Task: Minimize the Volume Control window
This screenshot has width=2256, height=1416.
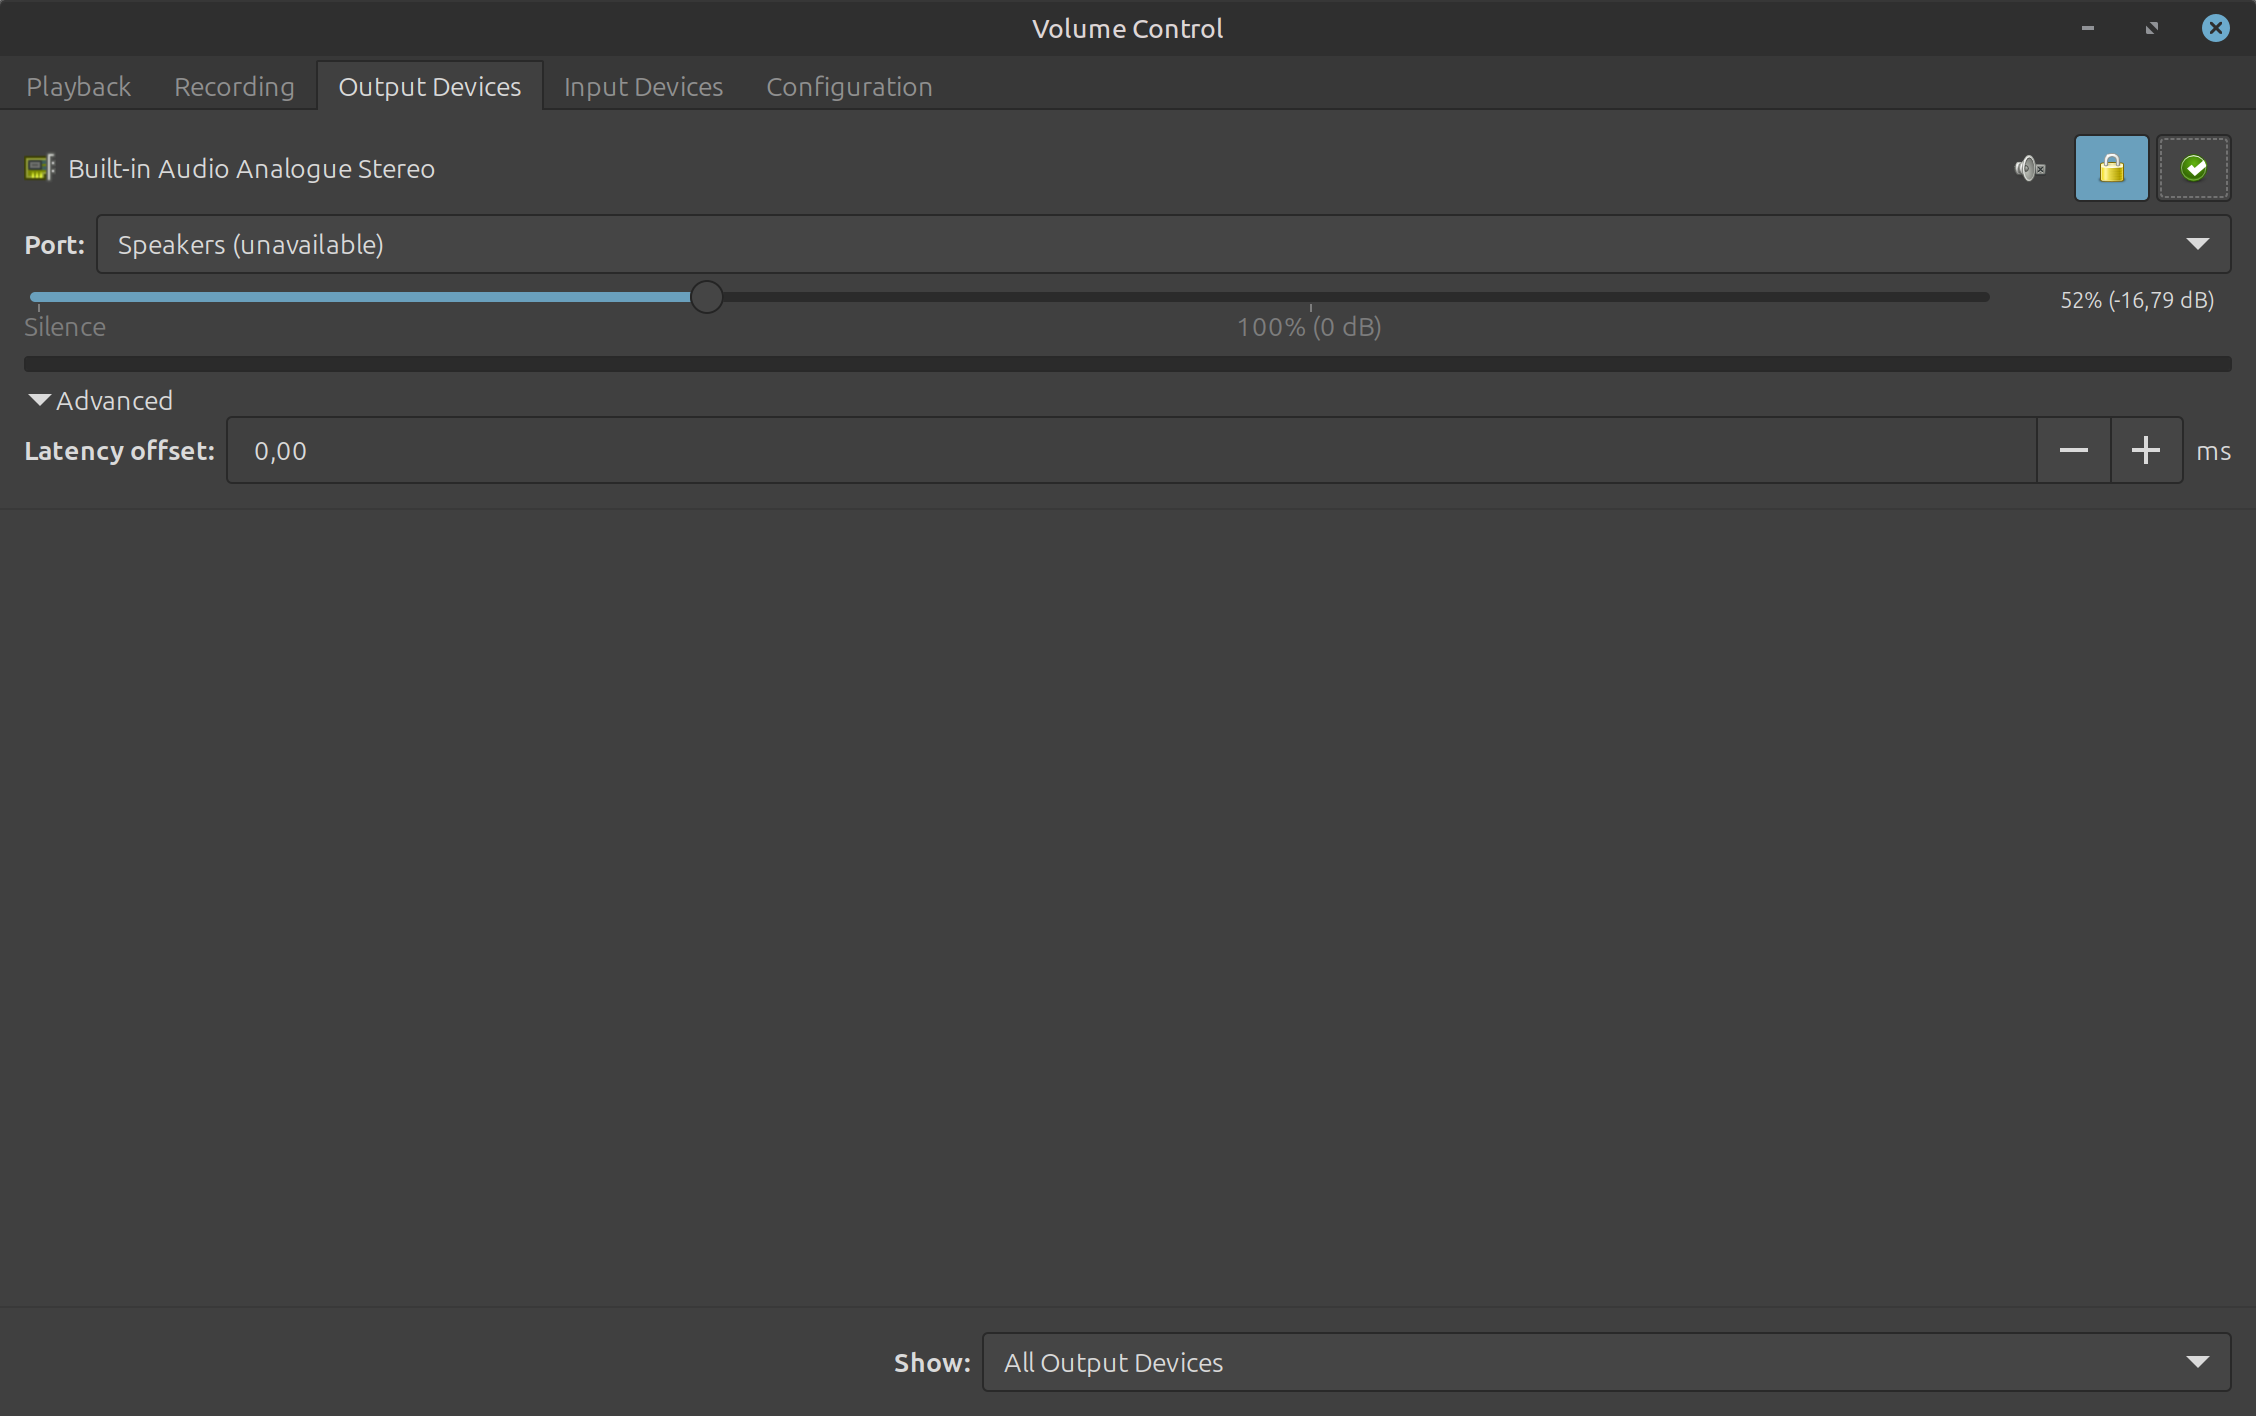Action: 2087,28
